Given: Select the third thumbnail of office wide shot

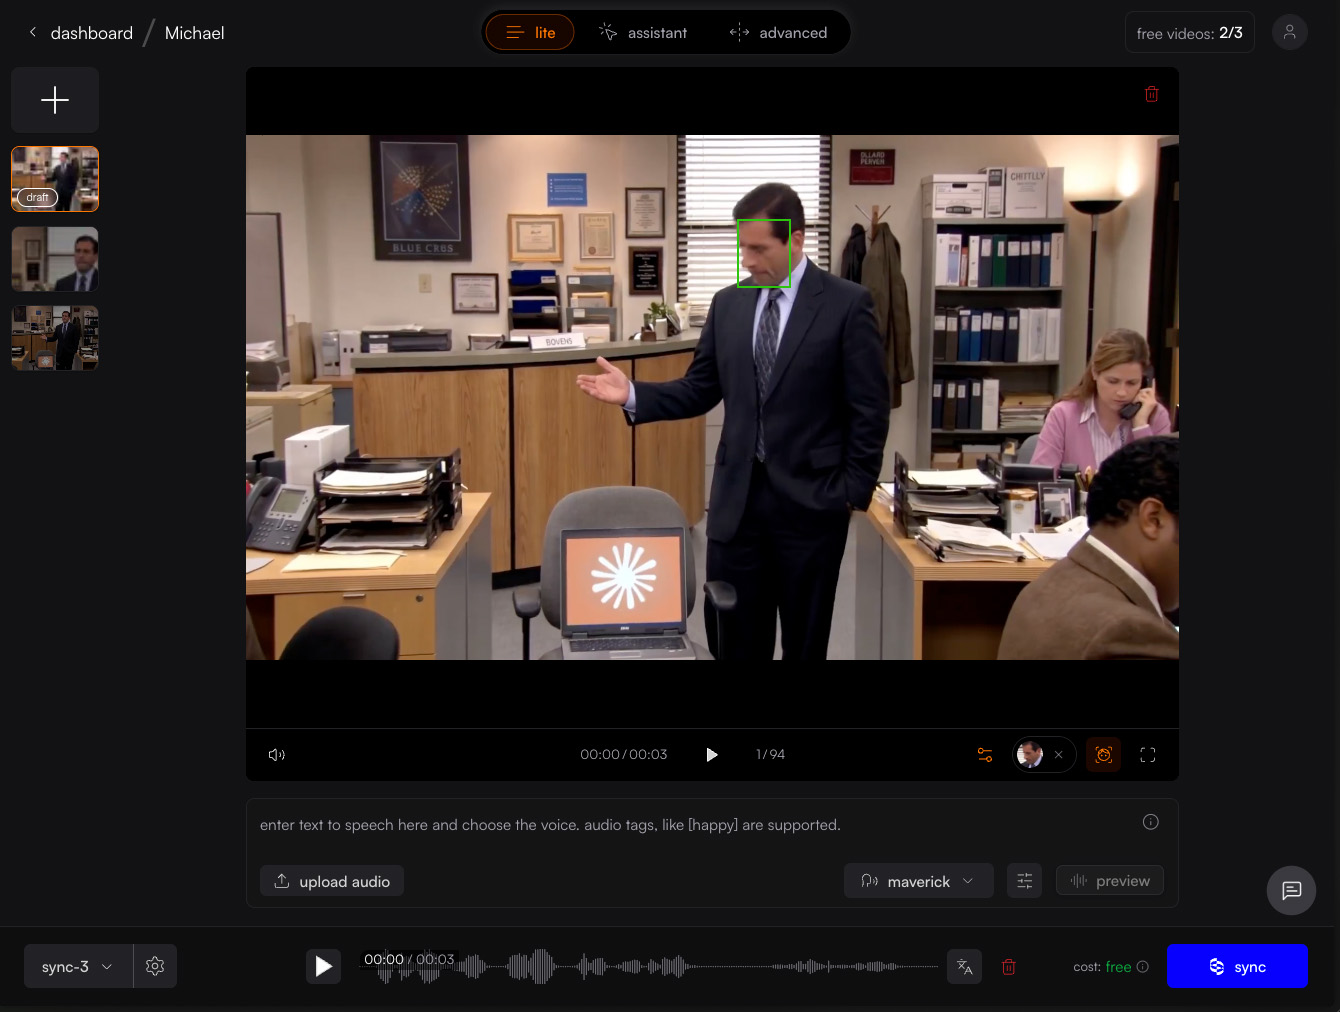Looking at the screenshot, I should [55, 338].
